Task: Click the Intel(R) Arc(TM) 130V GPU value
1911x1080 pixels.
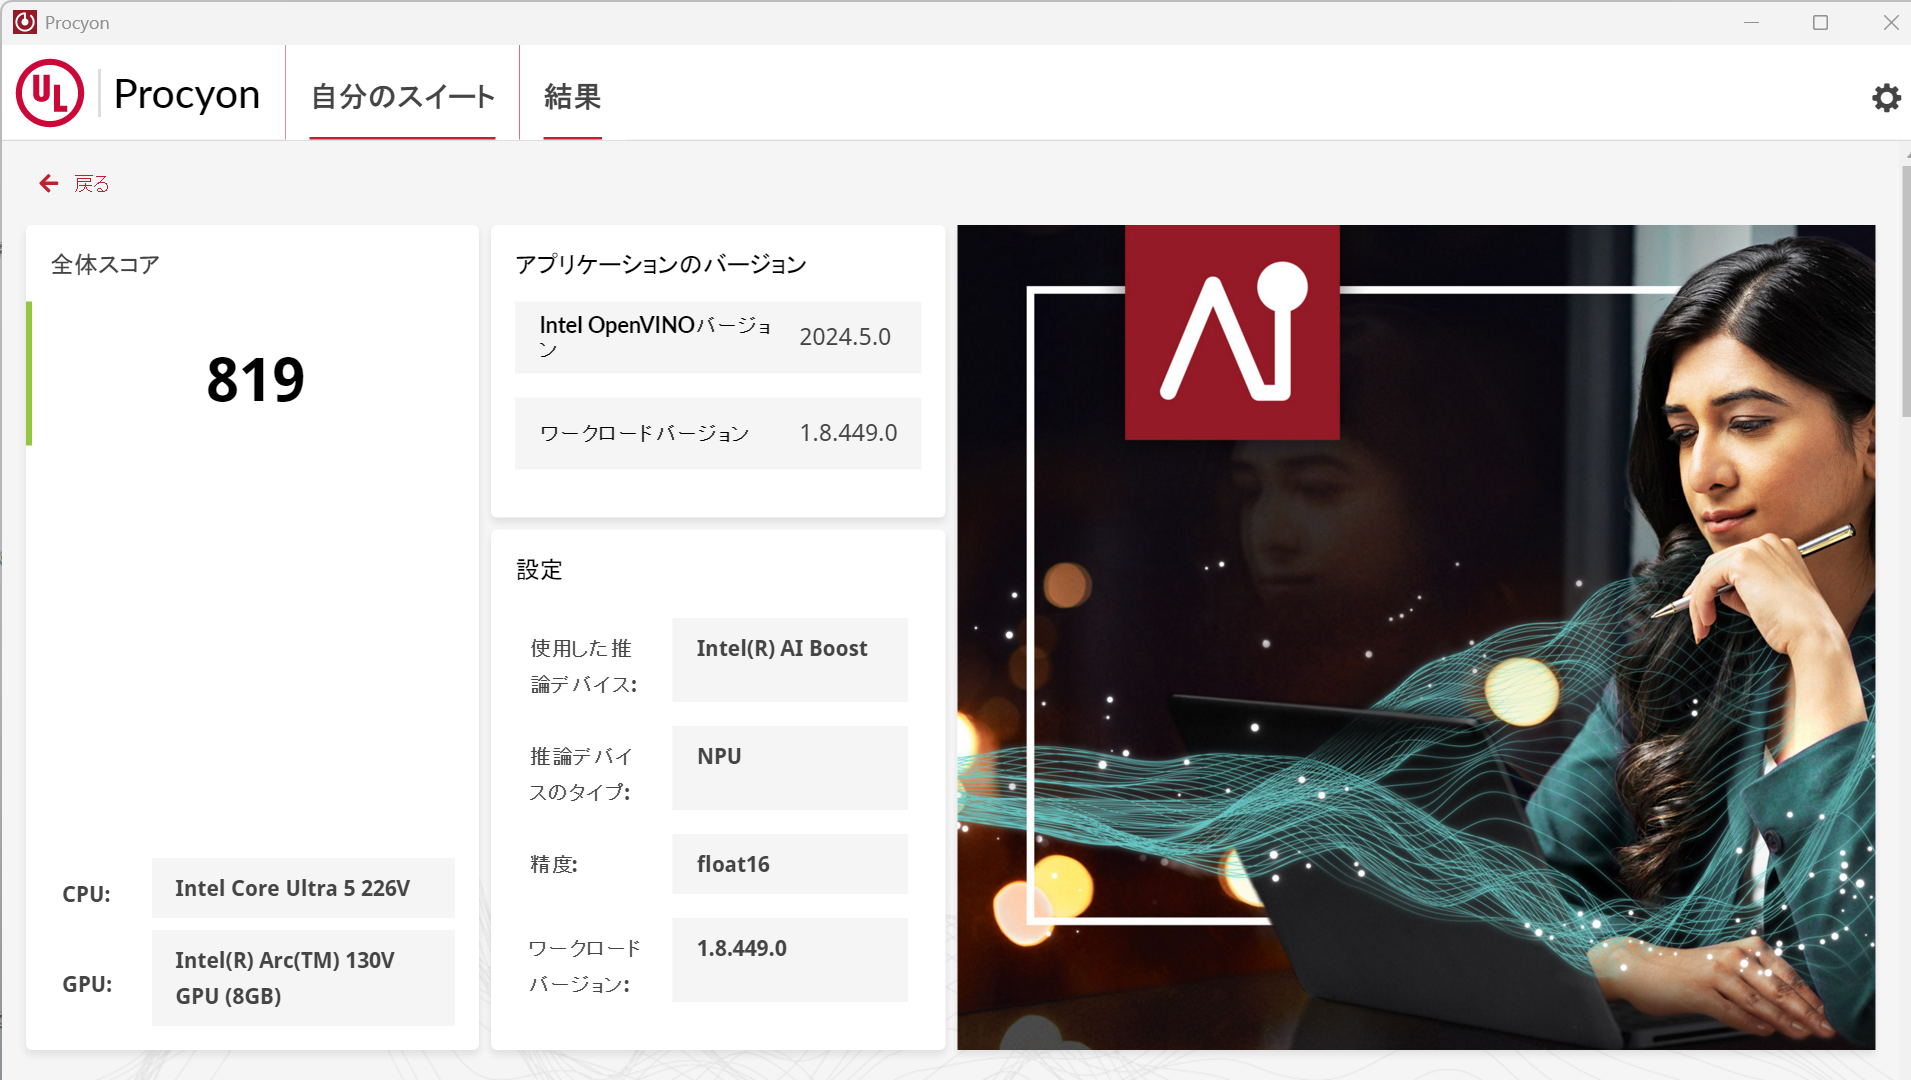Action: pyautogui.click(x=303, y=978)
